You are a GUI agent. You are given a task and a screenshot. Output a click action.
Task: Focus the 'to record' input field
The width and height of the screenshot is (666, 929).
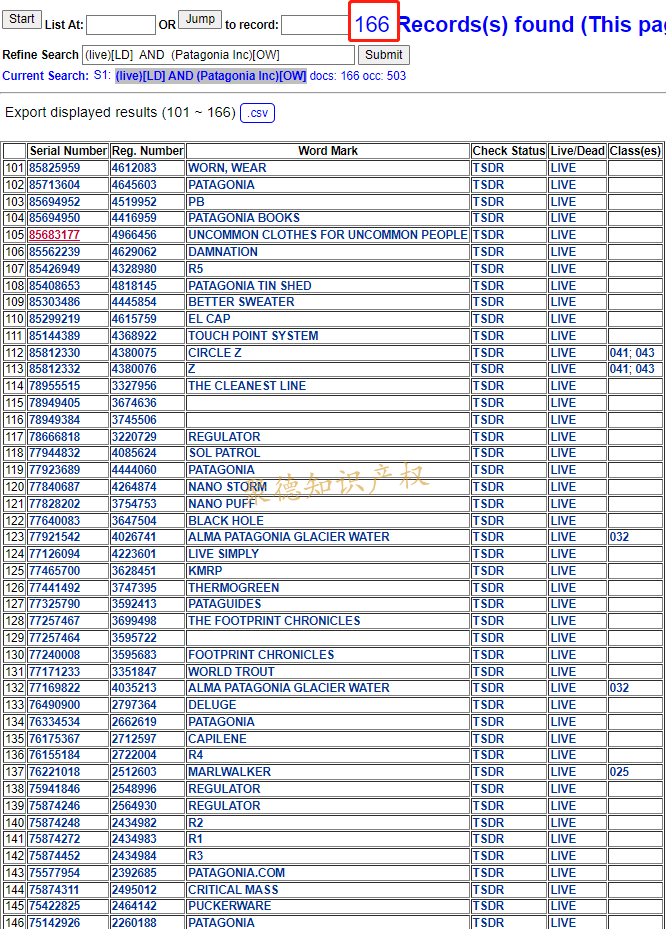(x=315, y=25)
